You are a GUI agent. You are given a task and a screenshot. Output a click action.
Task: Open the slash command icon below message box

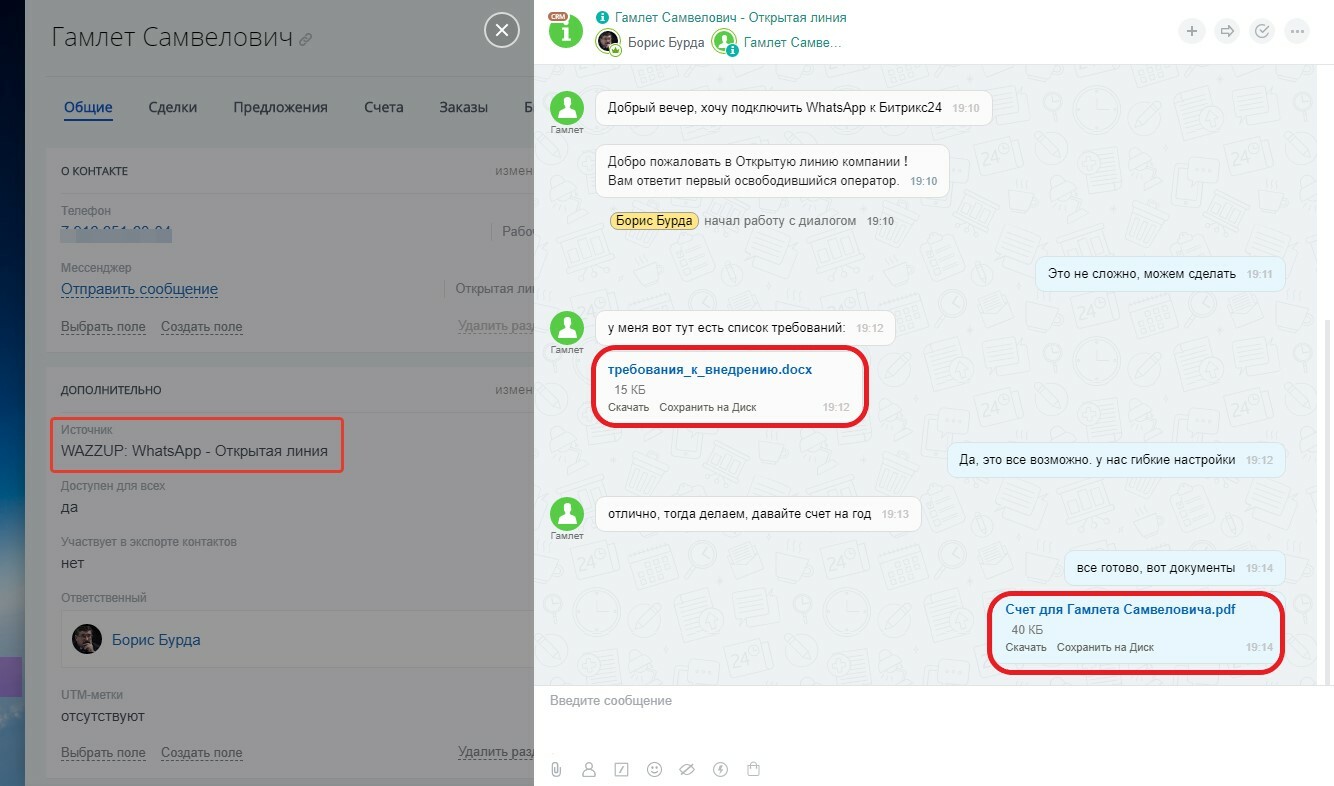tap(621, 769)
